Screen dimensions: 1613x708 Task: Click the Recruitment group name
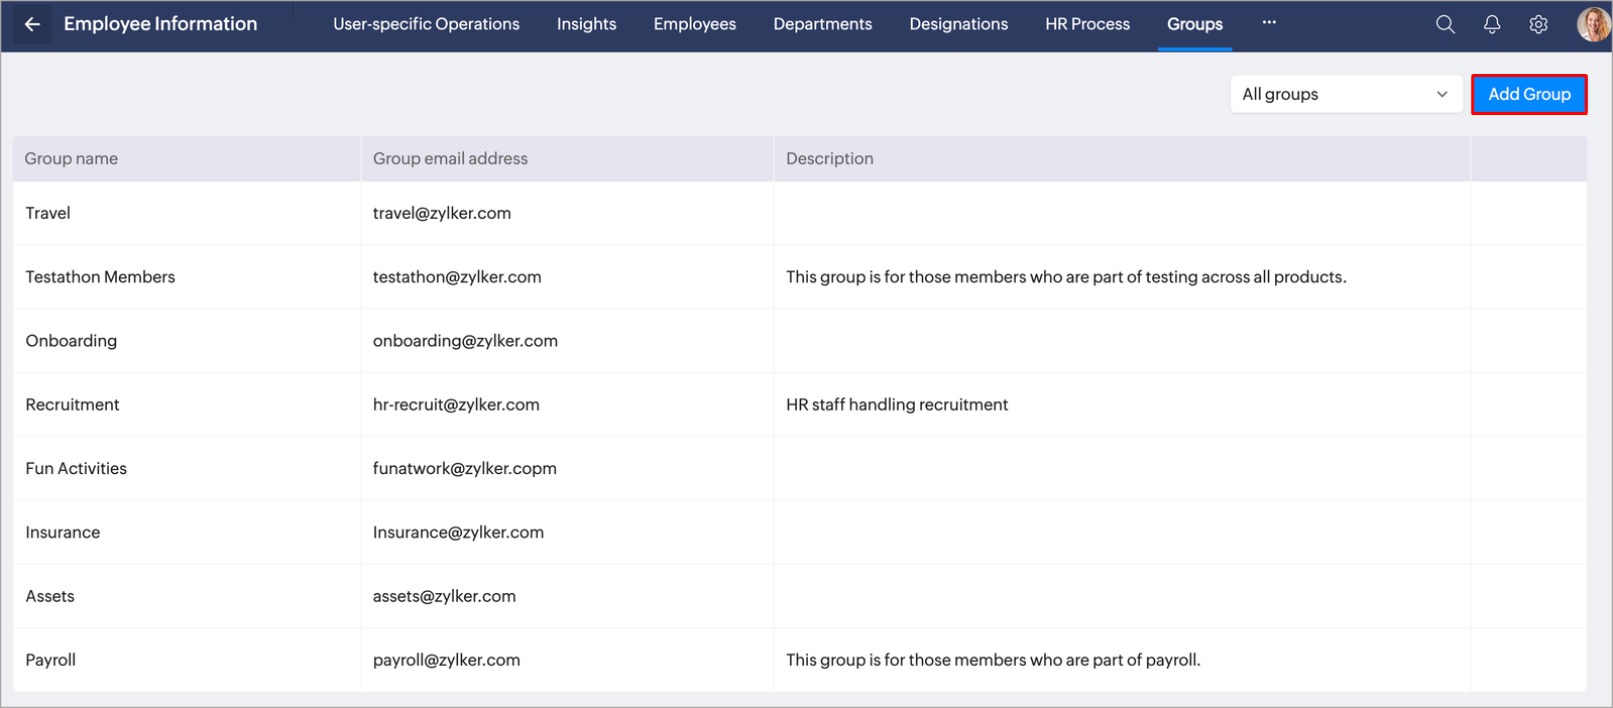pyautogui.click(x=72, y=405)
